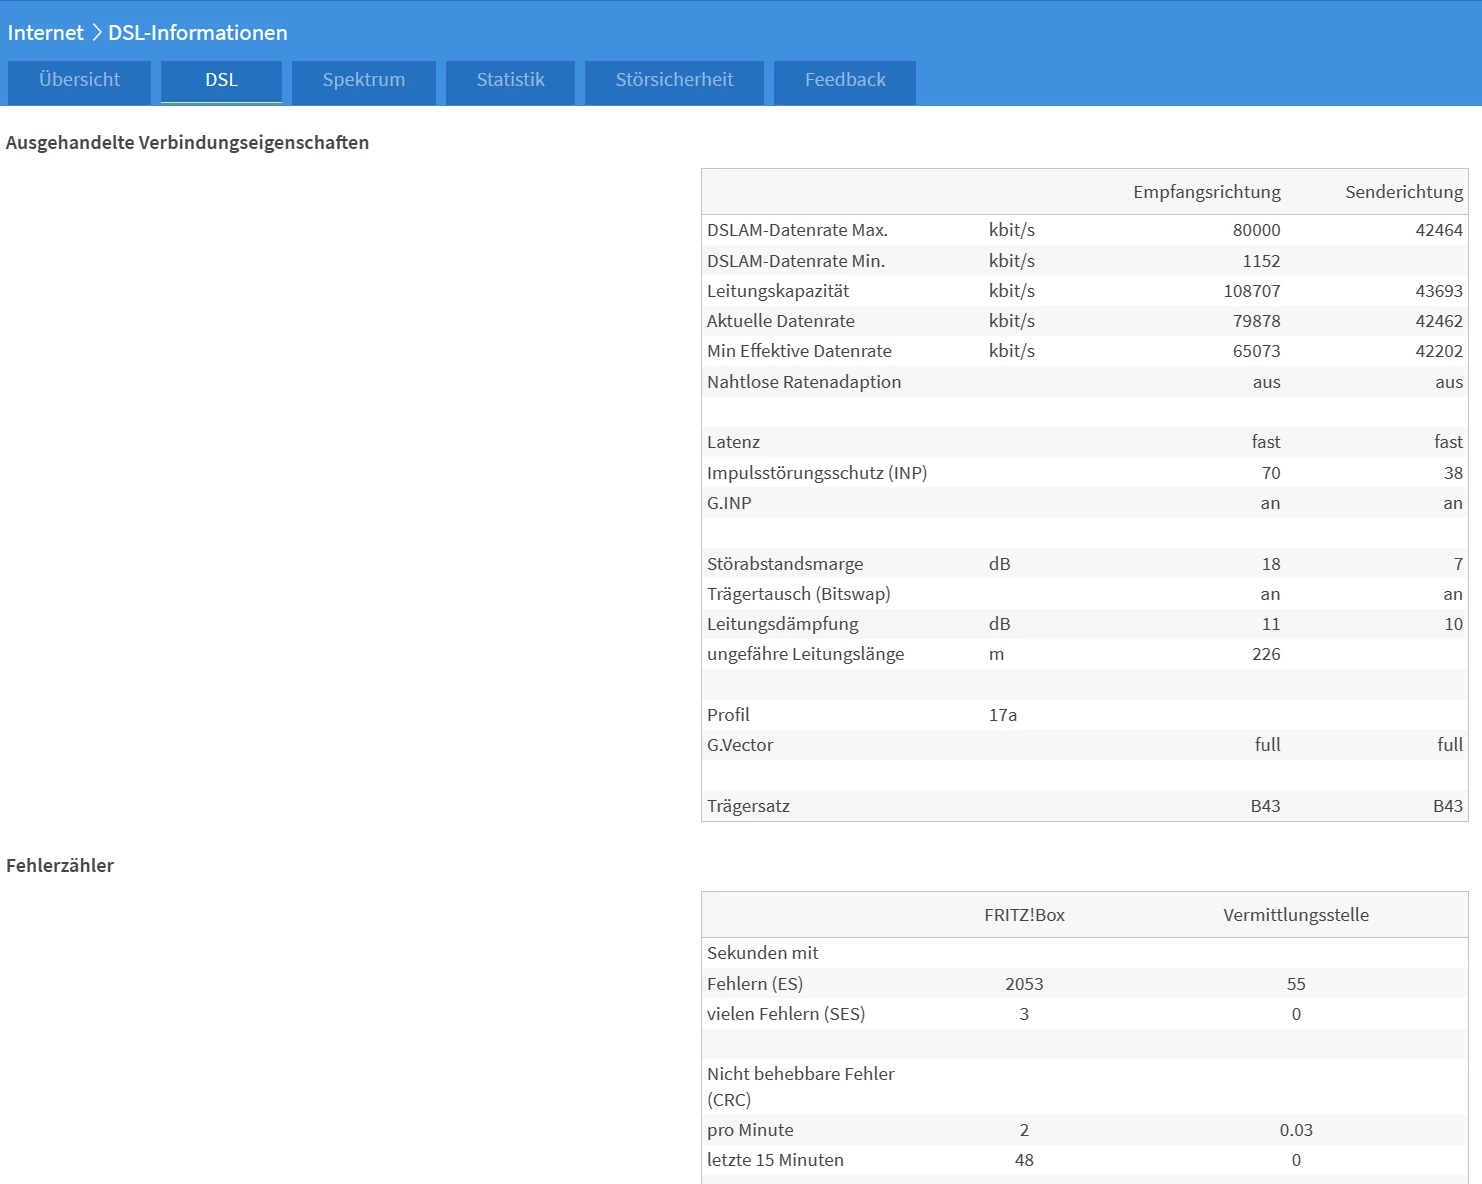Open the Übersicht tab

tap(79, 80)
